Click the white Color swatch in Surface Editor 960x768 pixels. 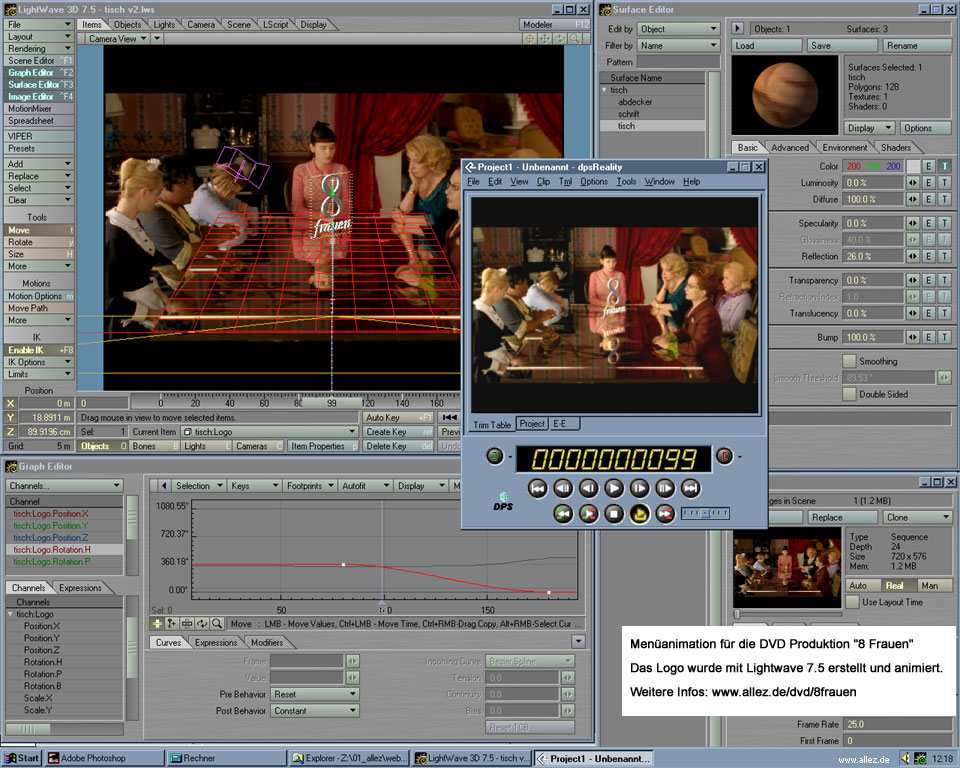[912, 166]
